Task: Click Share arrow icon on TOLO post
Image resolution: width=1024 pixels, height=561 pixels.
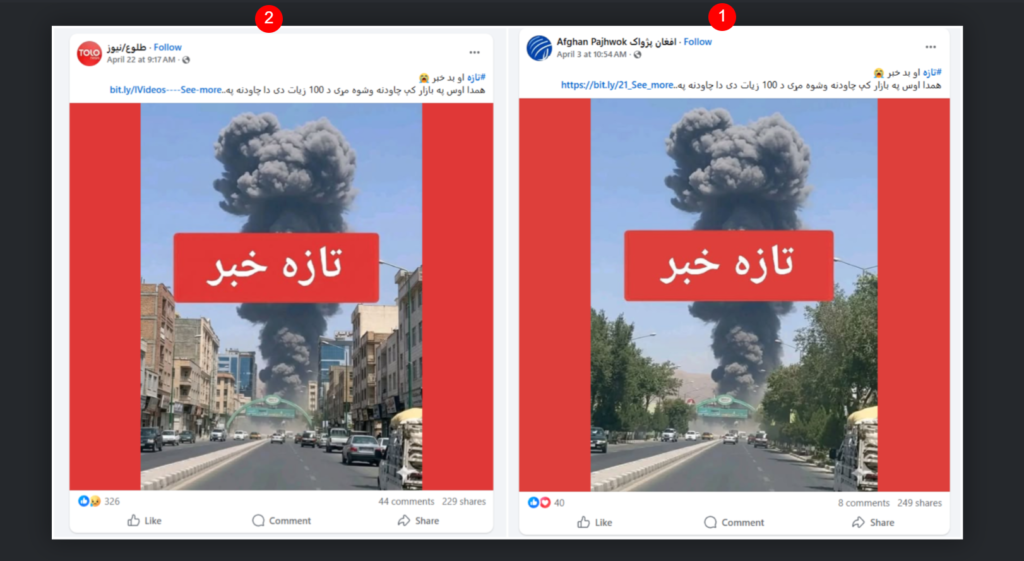Action: pyautogui.click(x=404, y=520)
